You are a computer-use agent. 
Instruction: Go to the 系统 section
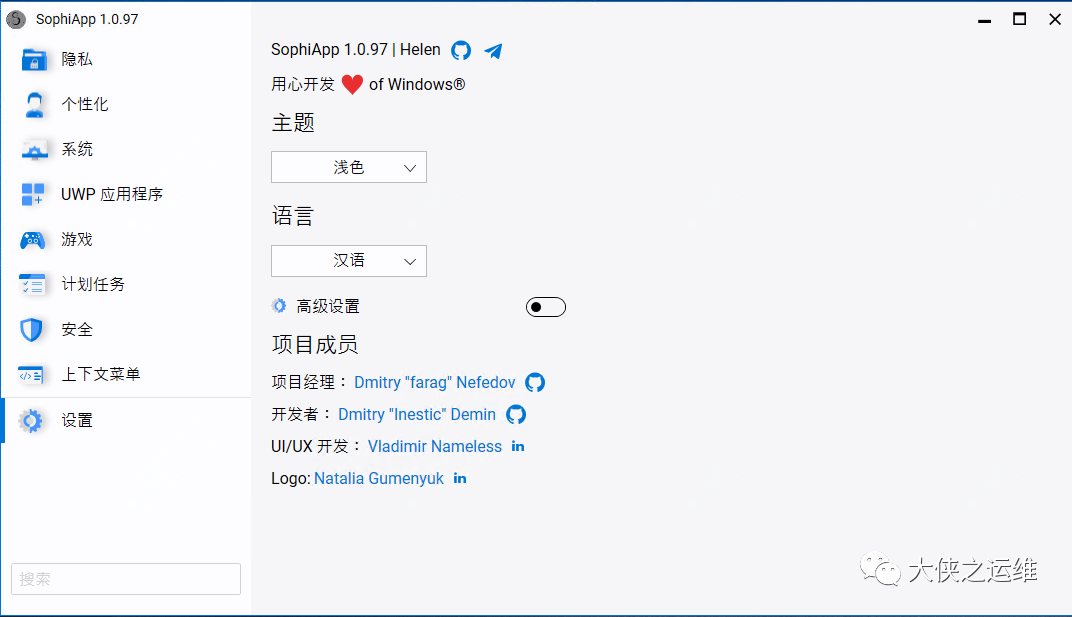(x=77, y=149)
